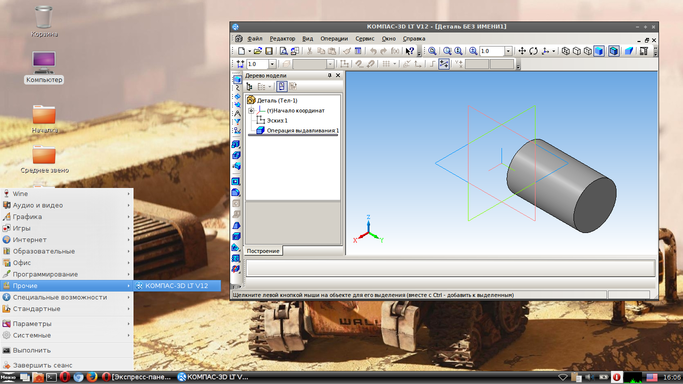The width and height of the screenshot is (683, 384).
Task: Open Графика menu category
Action: (67, 217)
